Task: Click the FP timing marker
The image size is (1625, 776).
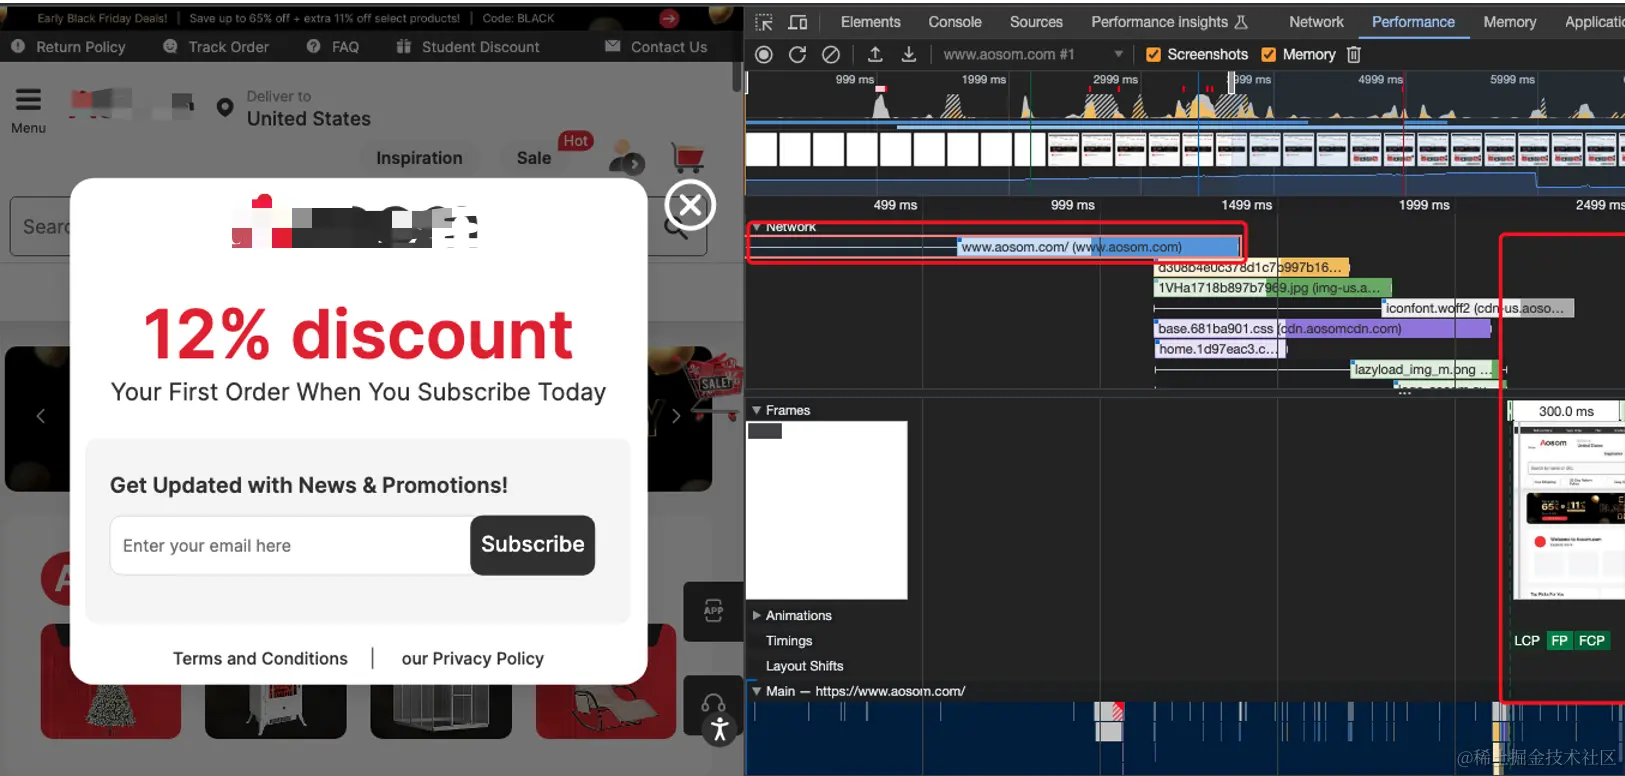Action: coord(1559,641)
